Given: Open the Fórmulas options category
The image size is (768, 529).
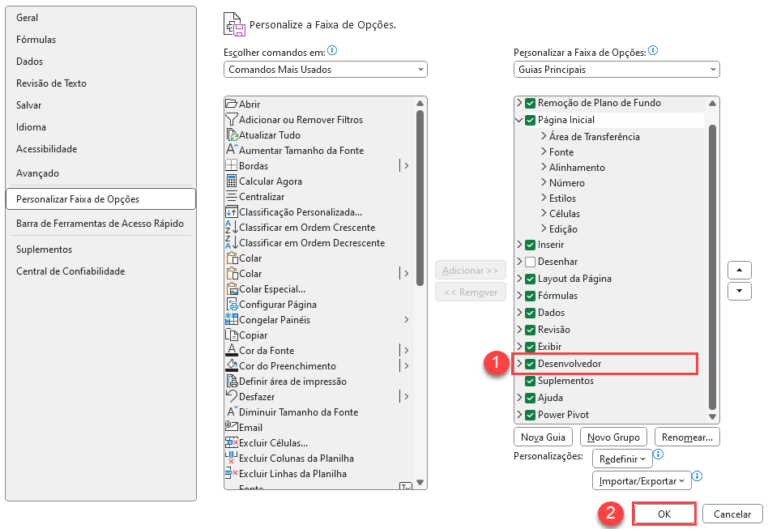Looking at the screenshot, I should coord(36,40).
